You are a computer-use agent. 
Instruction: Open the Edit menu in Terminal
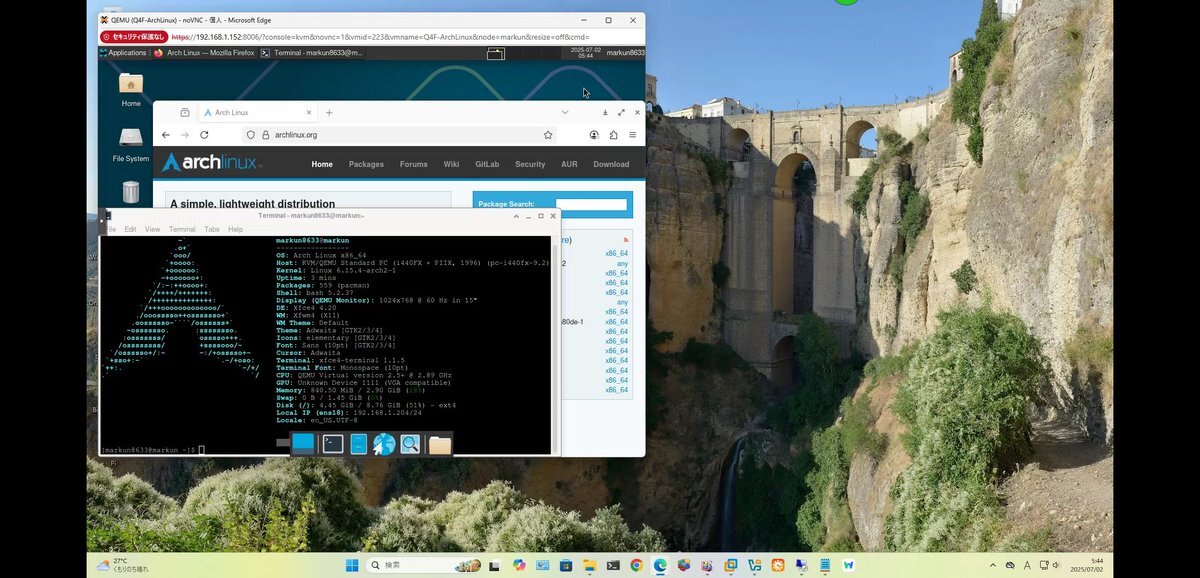coord(131,229)
